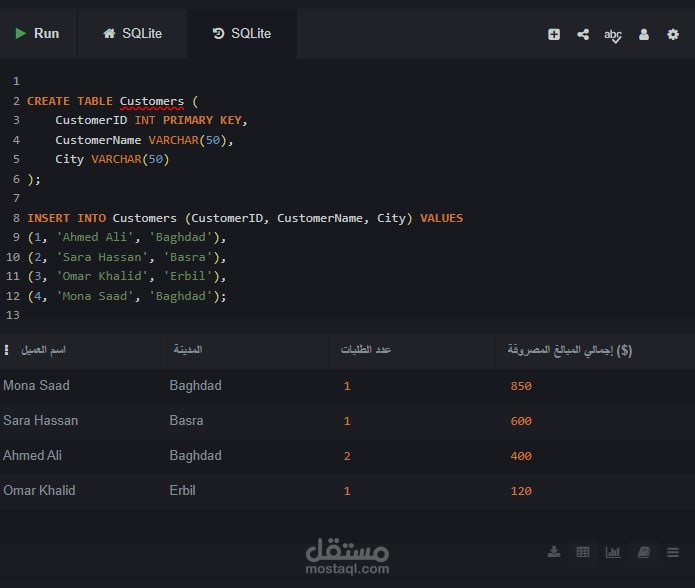Click line number 7 in the gutter
The height and width of the screenshot is (588, 695).
tap(16, 198)
